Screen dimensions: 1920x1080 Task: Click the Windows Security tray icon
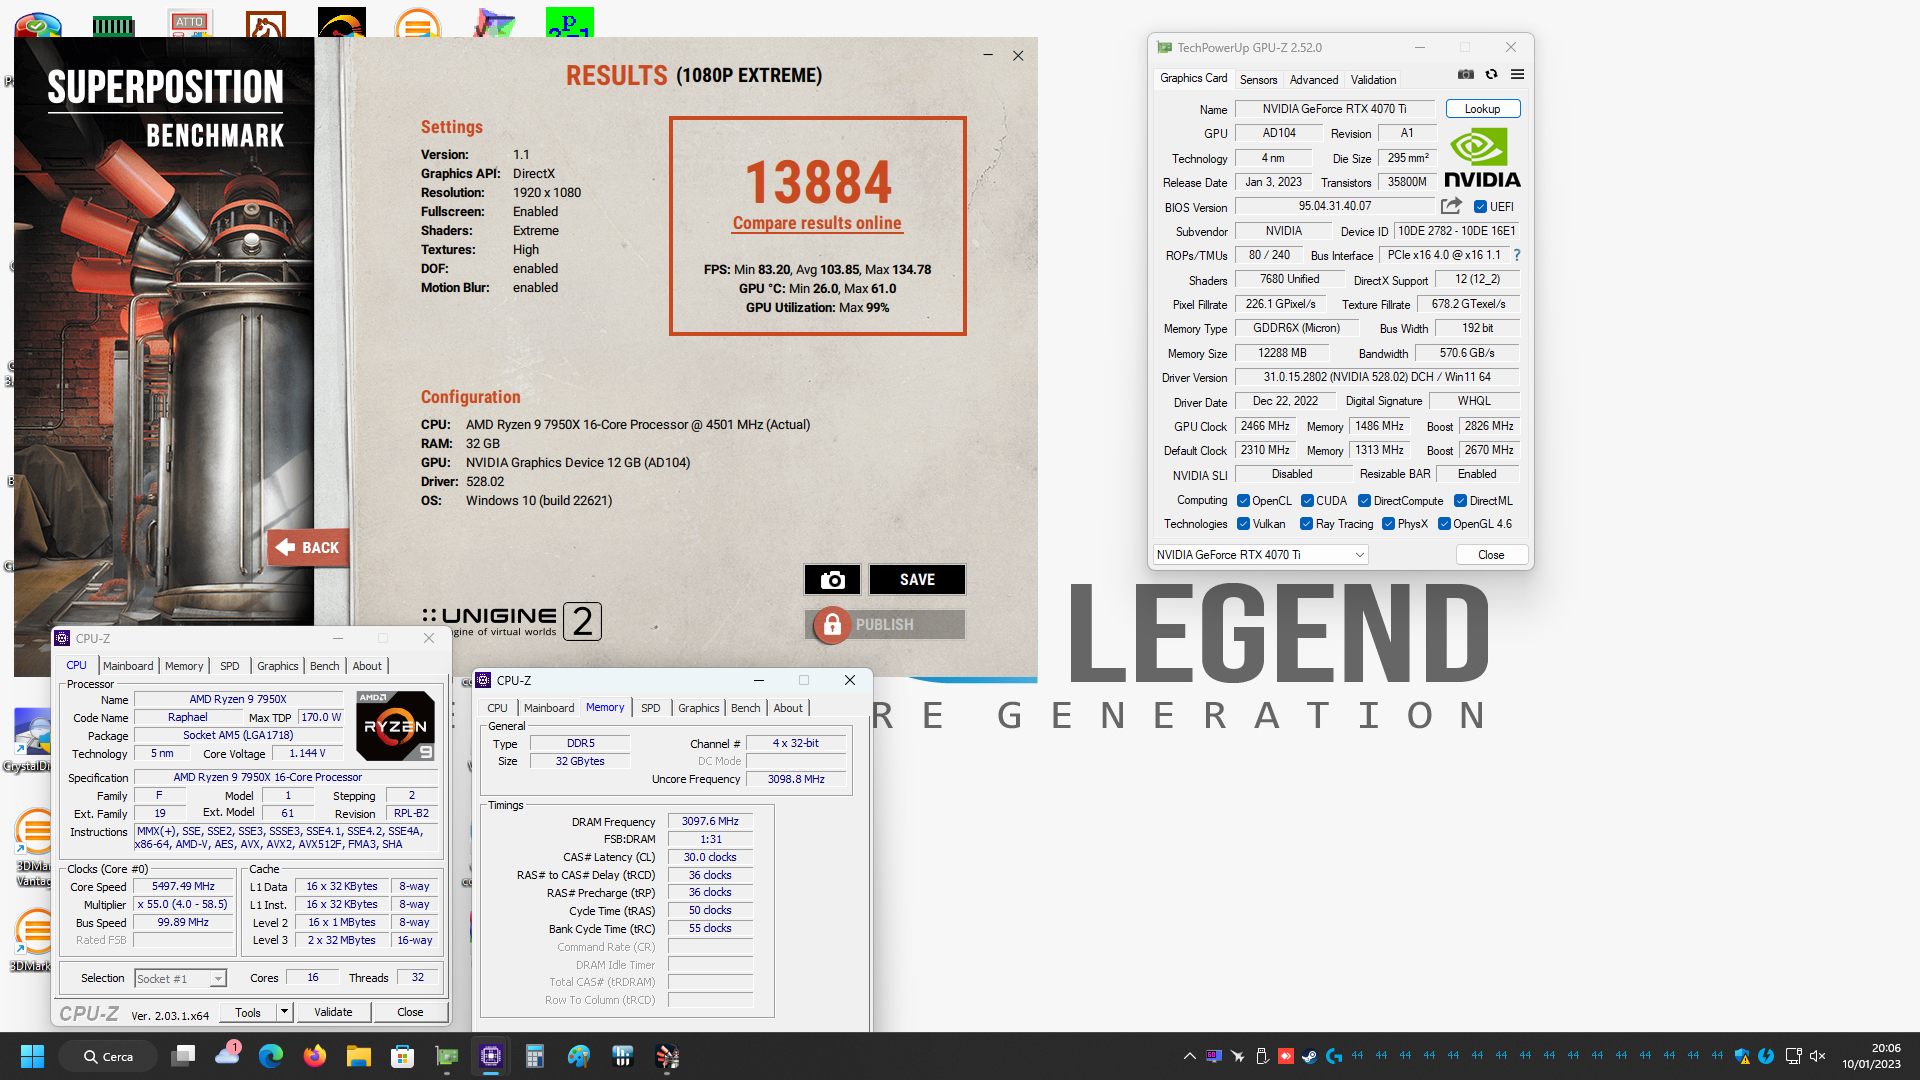1742,1056
